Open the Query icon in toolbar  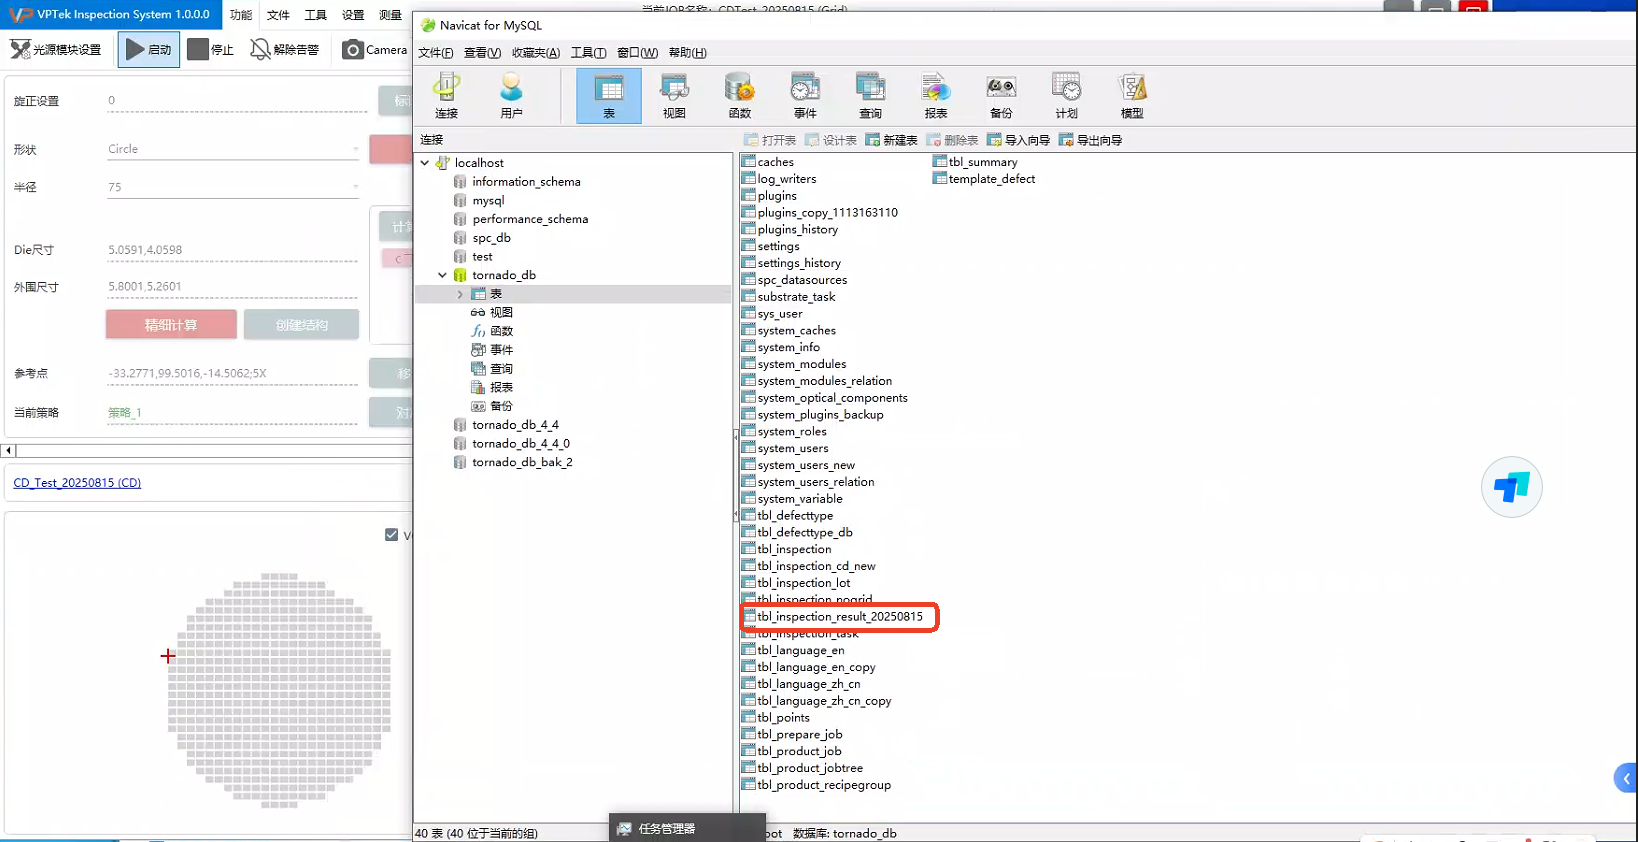870,95
